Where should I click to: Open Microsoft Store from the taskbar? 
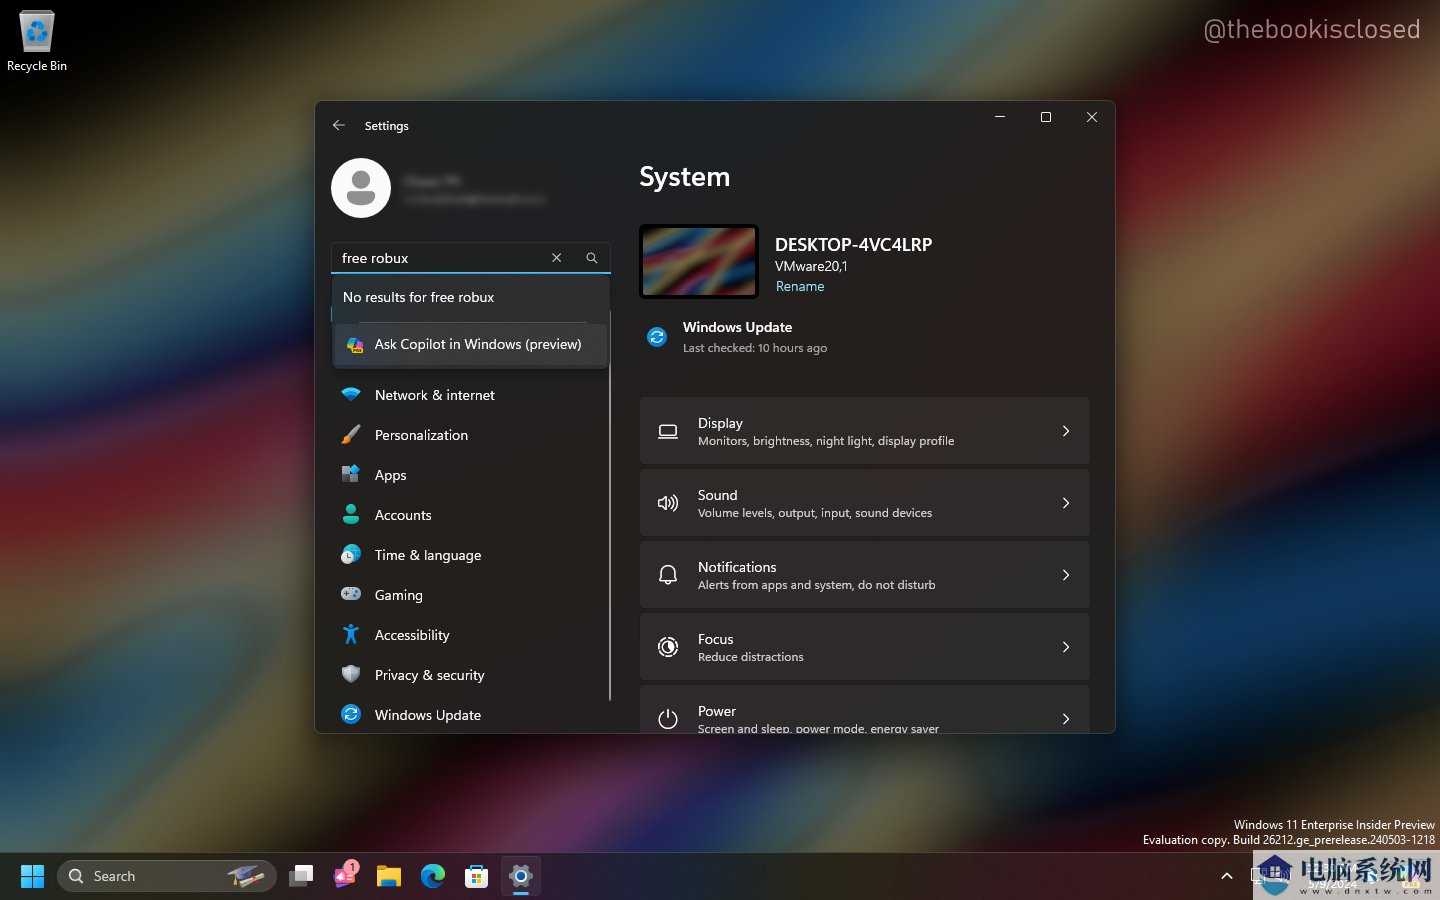point(477,876)
